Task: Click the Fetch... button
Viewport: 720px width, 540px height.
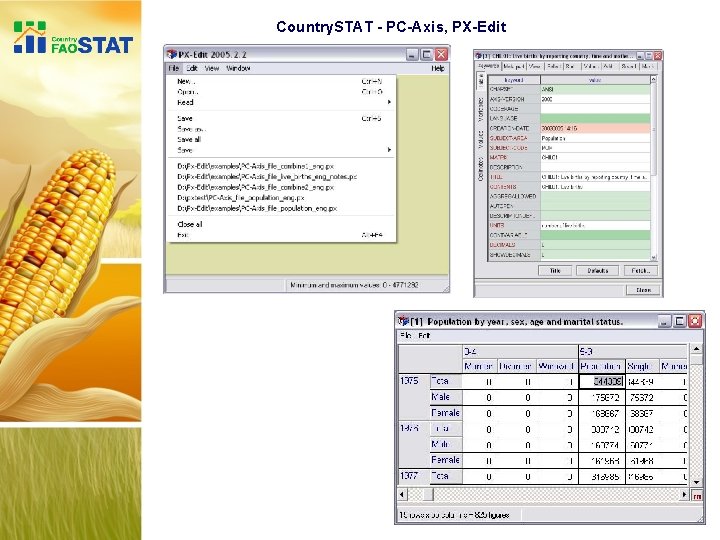Action: click(641, 270)
